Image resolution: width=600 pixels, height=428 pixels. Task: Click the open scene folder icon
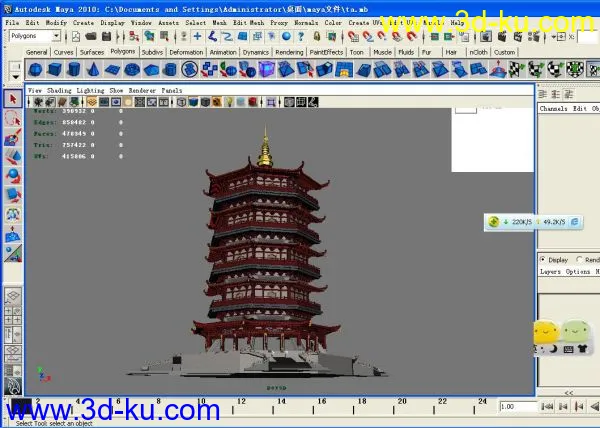point(91,37)
